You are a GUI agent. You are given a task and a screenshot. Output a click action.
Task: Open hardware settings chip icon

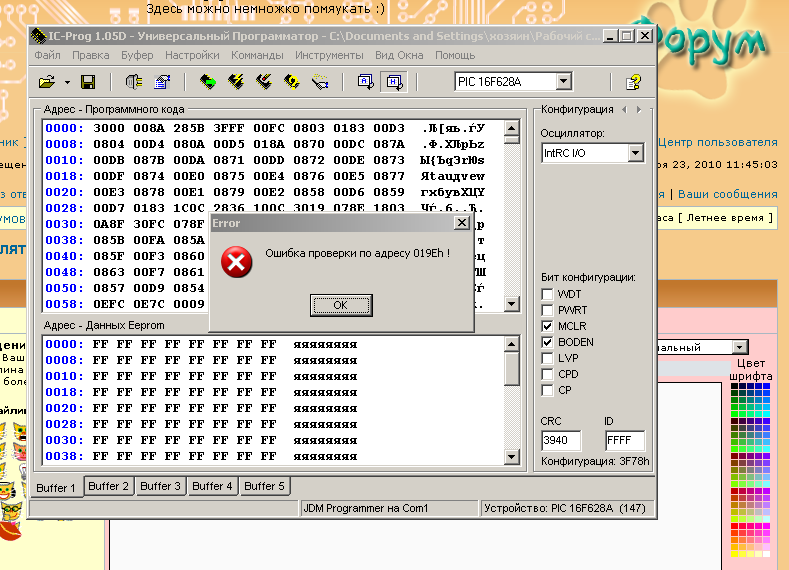click(133, 82)
